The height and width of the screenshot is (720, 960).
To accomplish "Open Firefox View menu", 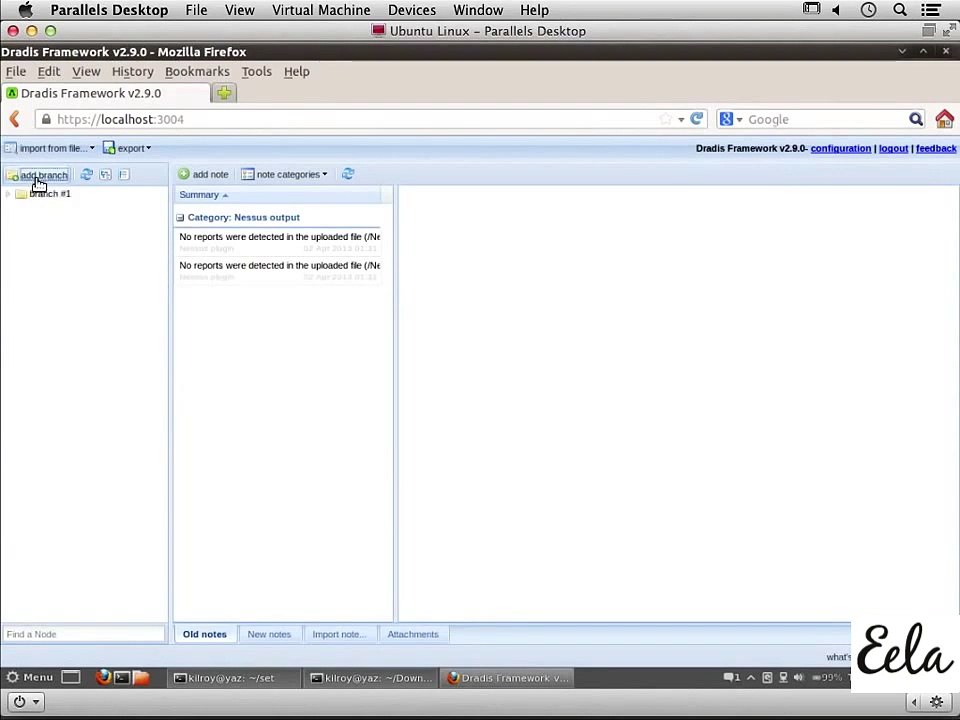I will 86,72.
